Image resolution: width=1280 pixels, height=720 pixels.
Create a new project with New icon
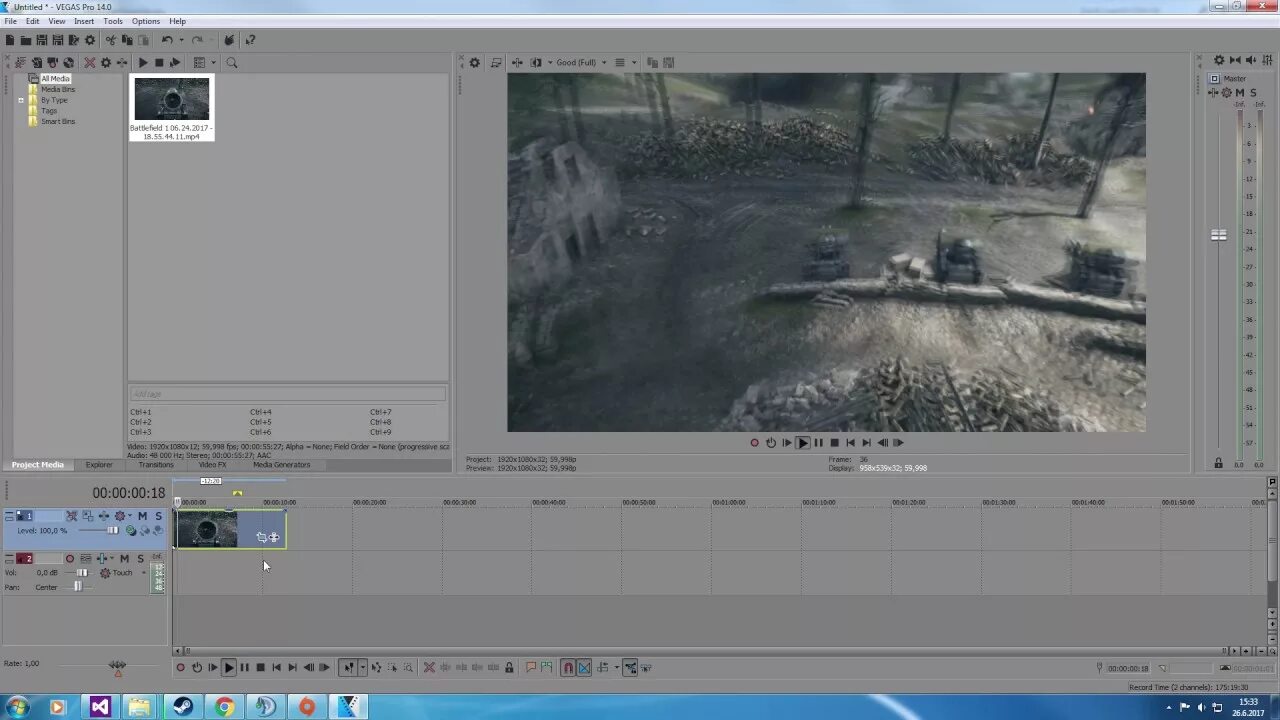click(x=10, y=40)
